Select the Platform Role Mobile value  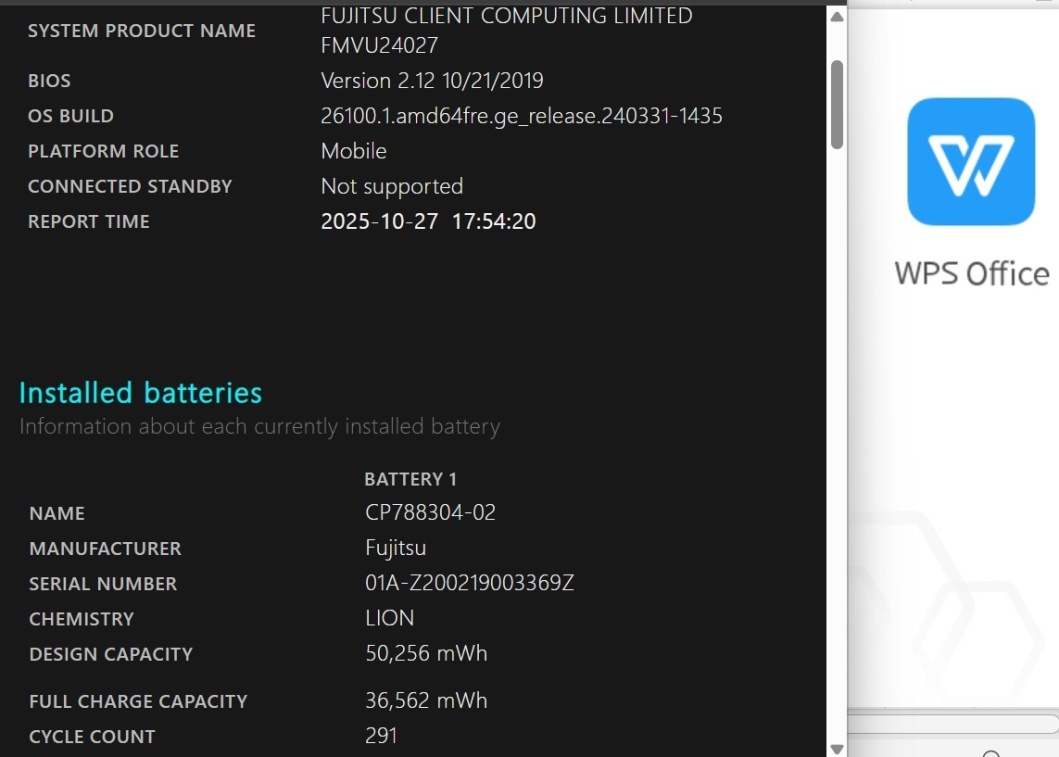[354, 151]
